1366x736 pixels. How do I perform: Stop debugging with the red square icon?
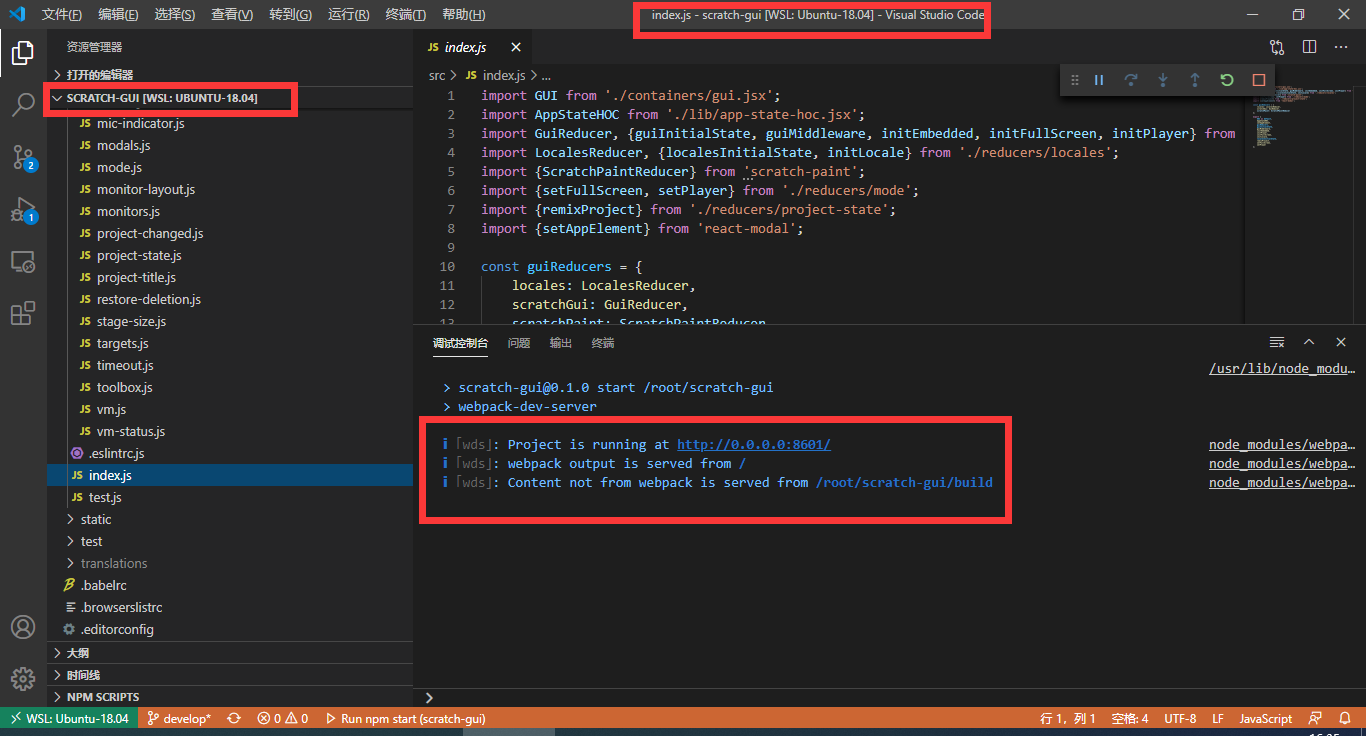[1258, 79]
